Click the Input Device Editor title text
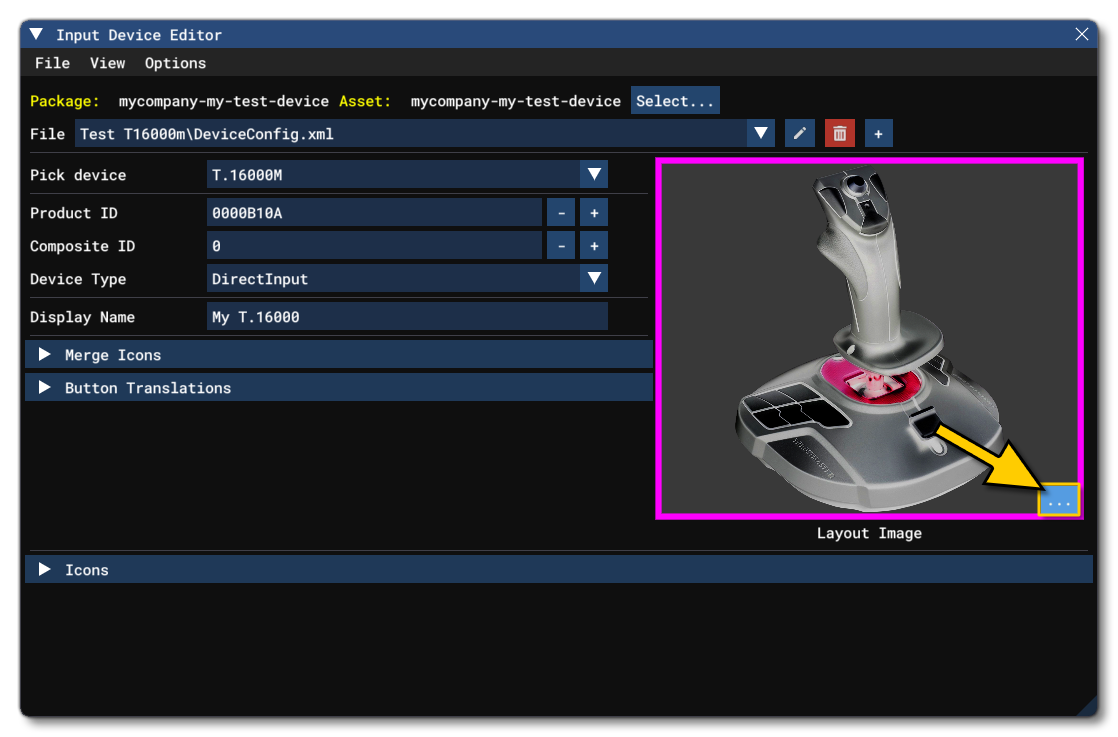 (x=139, y=35)
